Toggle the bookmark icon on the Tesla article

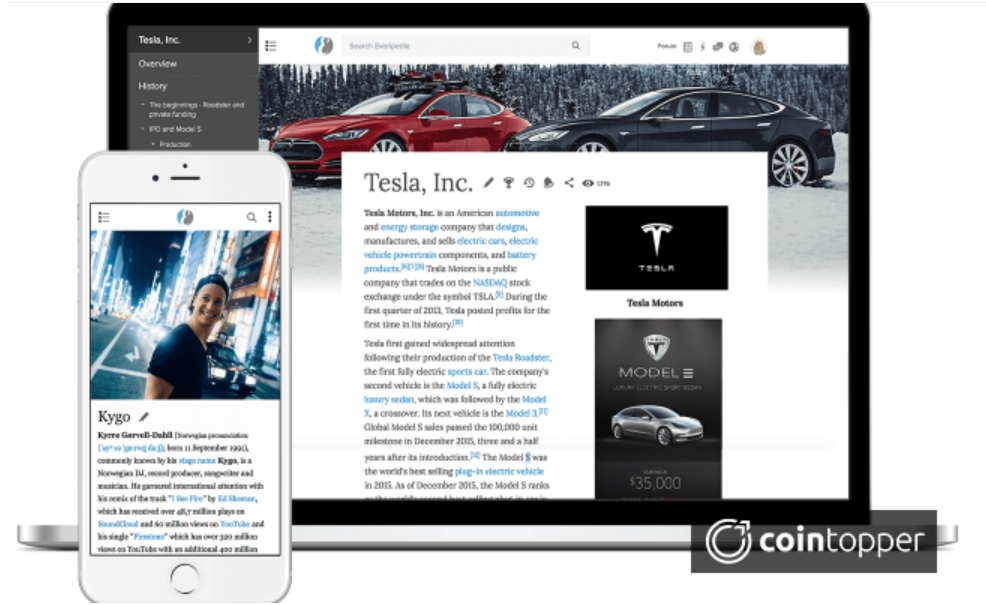tap(549, 182)
